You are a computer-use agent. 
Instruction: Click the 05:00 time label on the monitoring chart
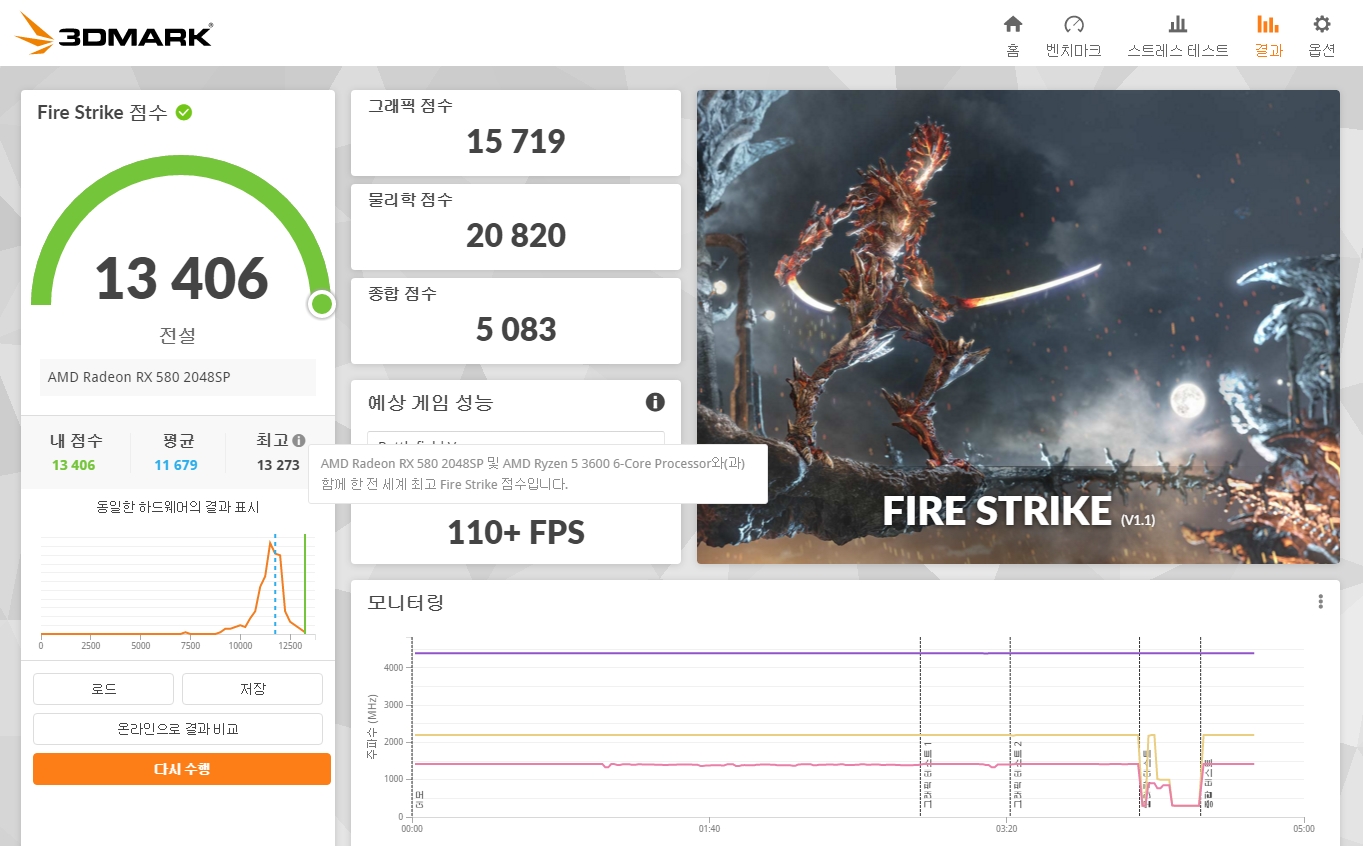click(1303, 829)
